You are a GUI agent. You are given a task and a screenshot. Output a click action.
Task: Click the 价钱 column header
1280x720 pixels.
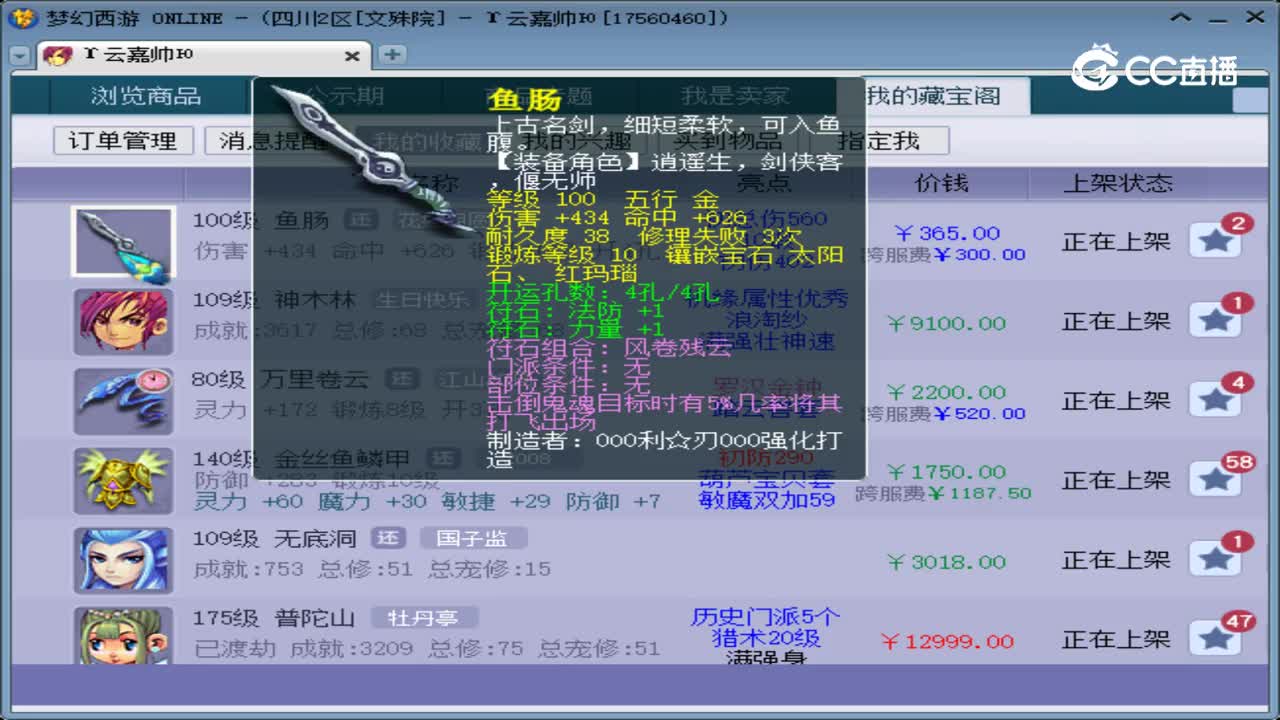(941, 183)
